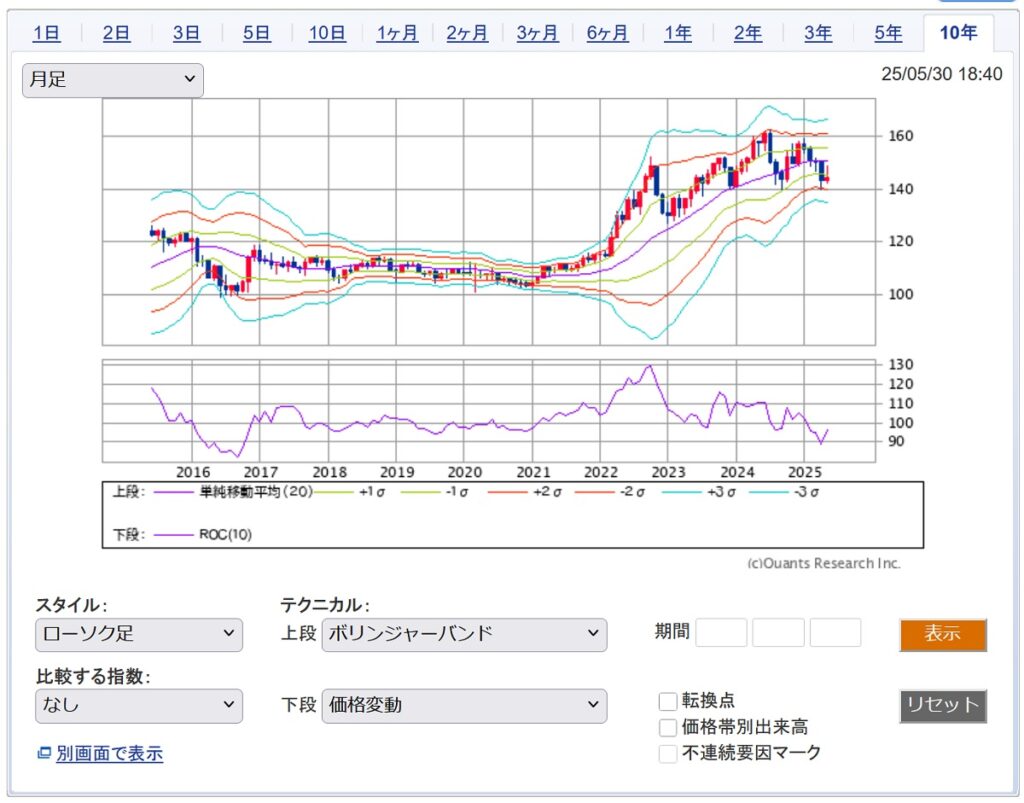Expand the 比較する指数 なし dropdown
Image resolution: width=1024 pixels, height=803 pixels.
coord(139,705)
